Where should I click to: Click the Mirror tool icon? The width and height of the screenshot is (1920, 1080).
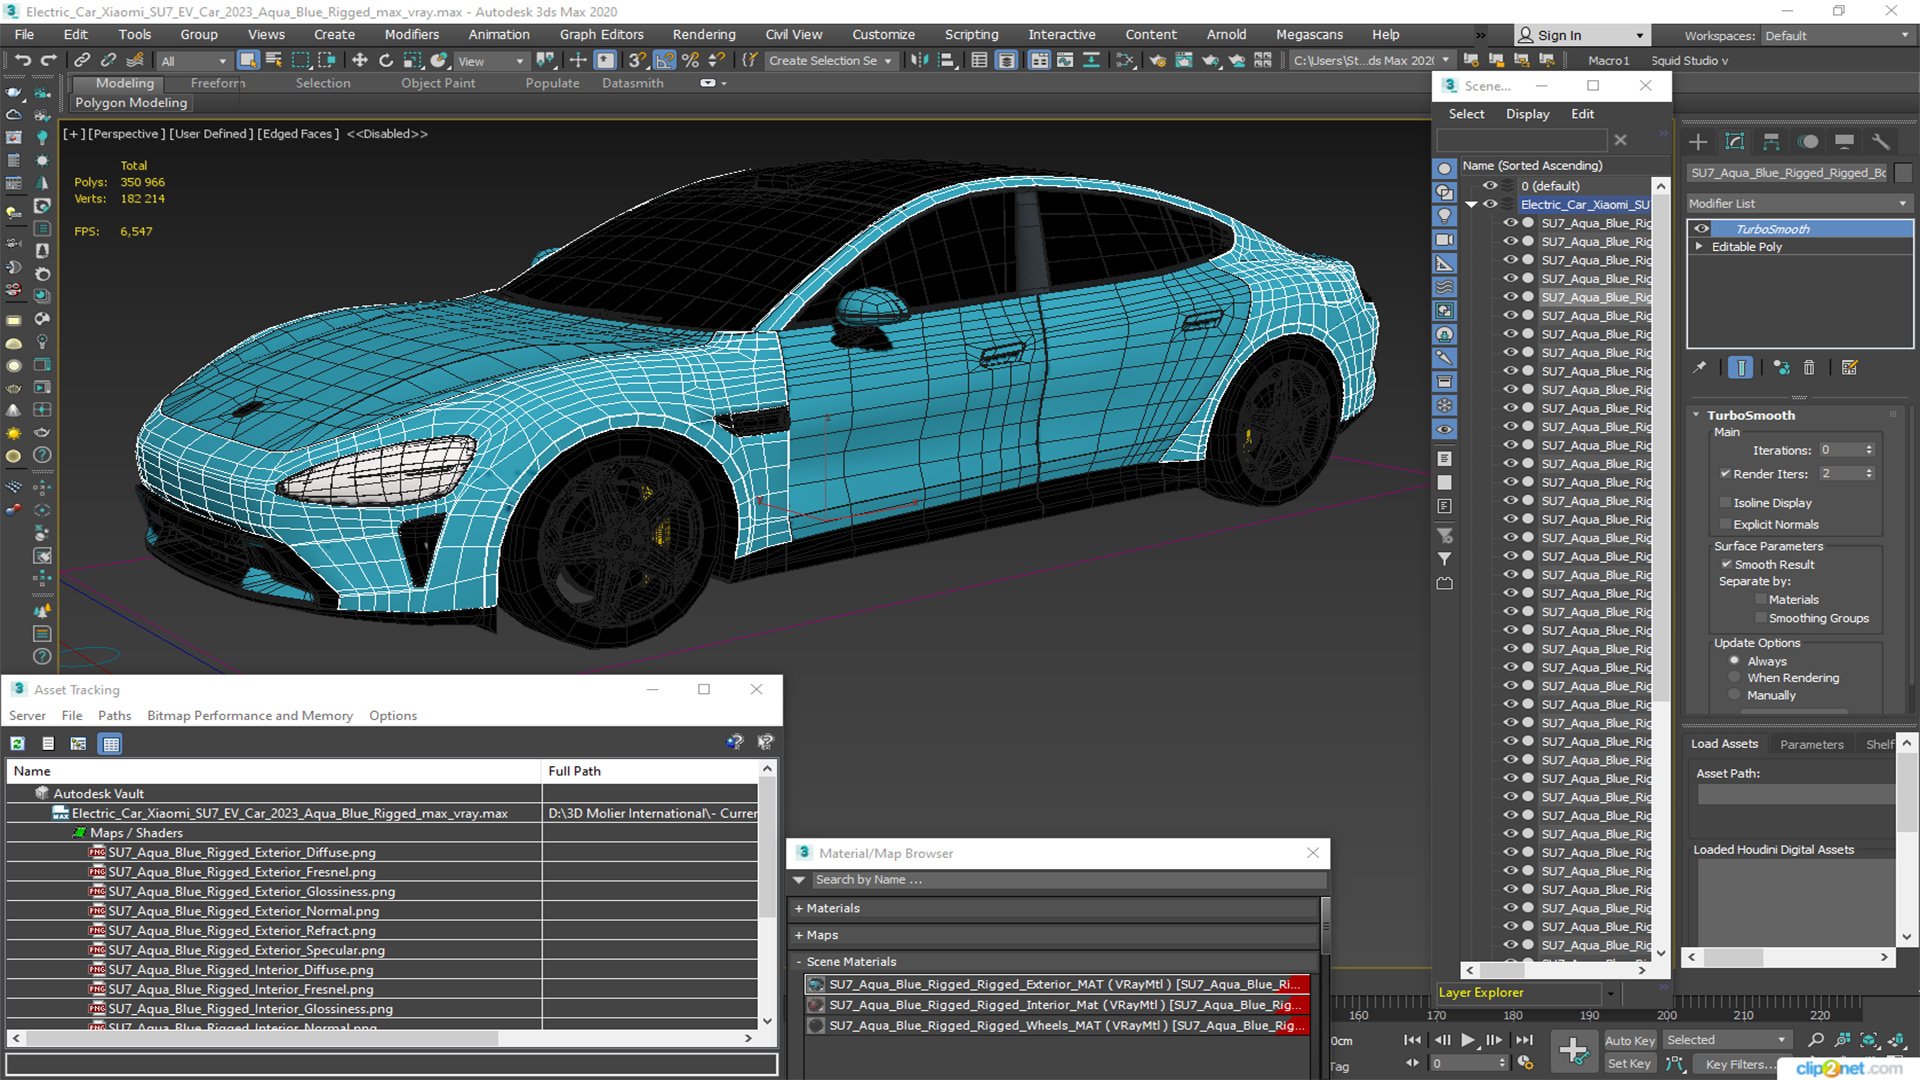(919, 60)
